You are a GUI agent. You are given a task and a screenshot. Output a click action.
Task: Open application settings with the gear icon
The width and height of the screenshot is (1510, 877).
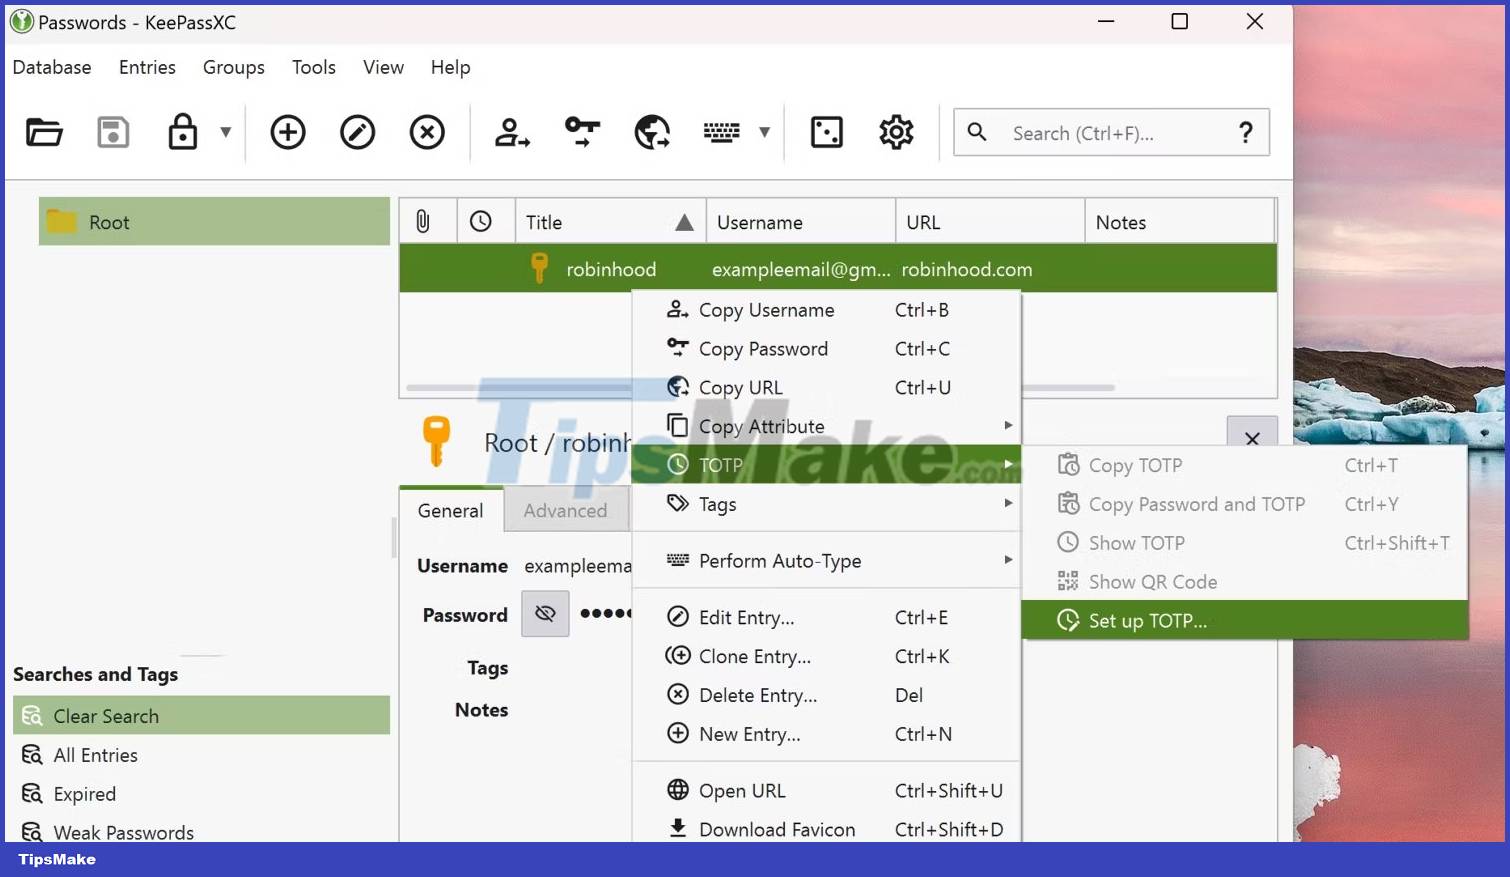896,132
